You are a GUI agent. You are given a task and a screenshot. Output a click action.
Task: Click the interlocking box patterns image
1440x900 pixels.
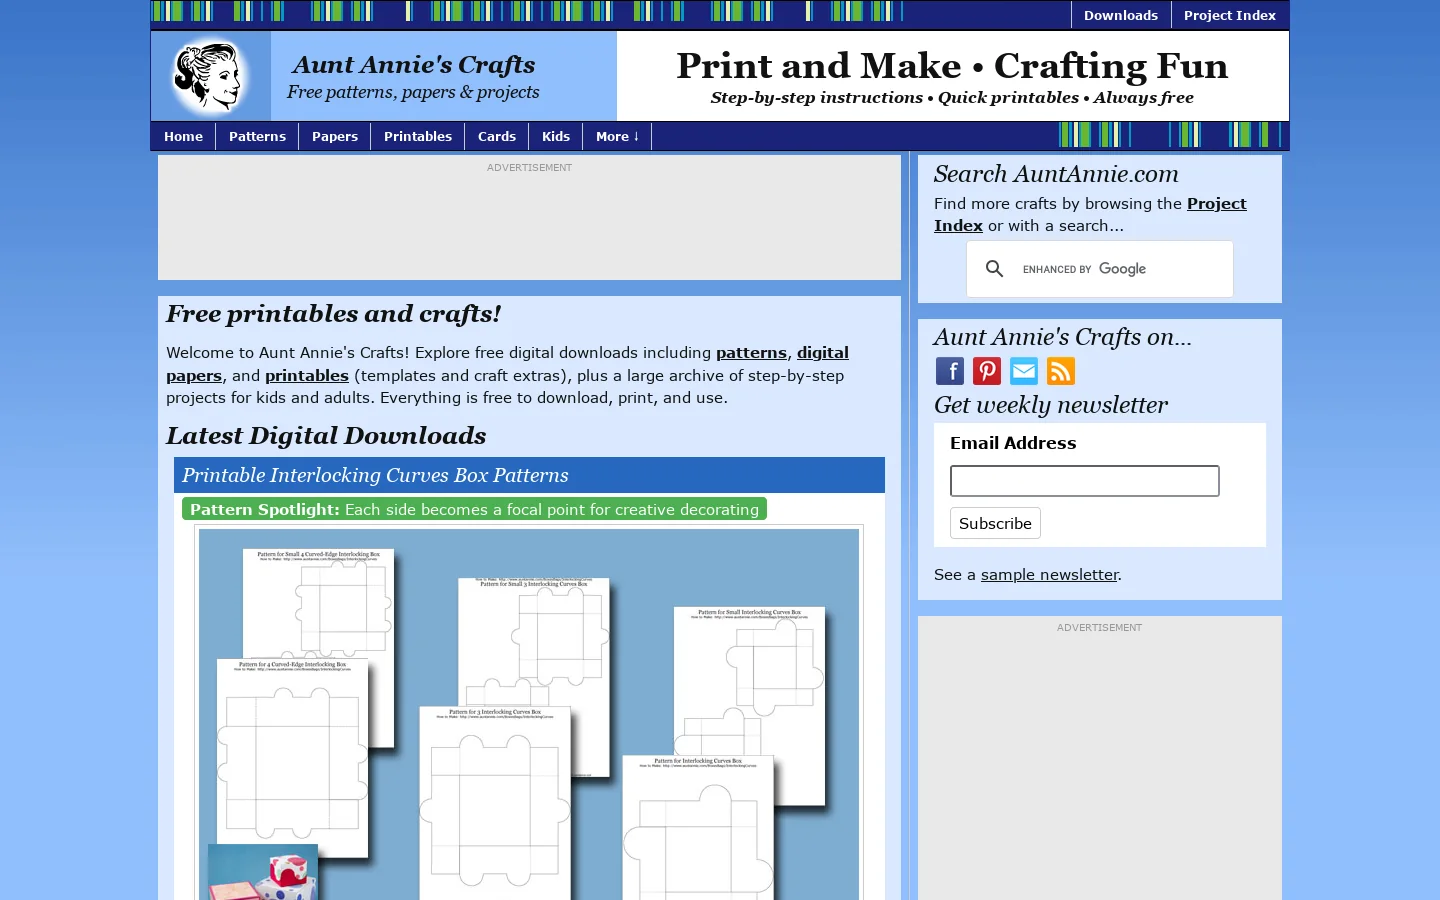coord(529,714)
